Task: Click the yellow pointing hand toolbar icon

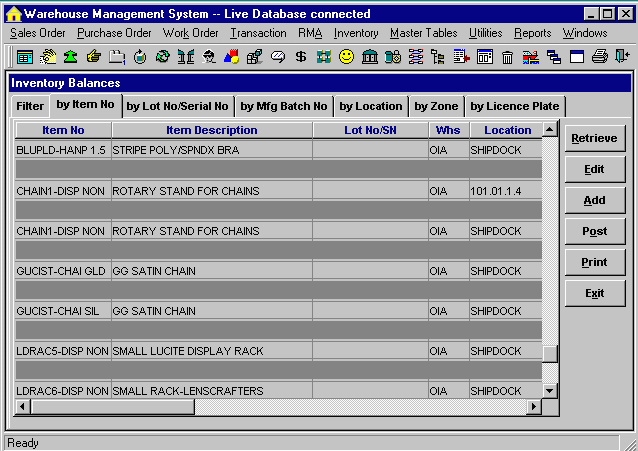Action: click(x=94, y=57)
